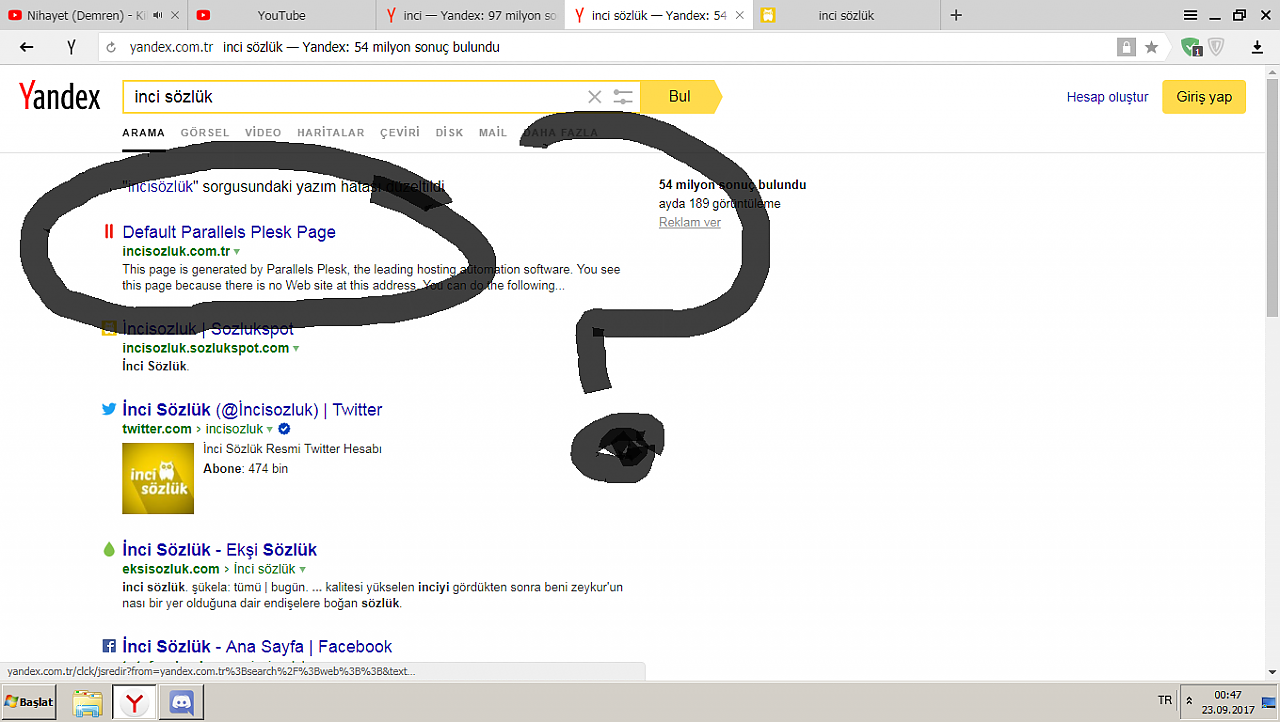1280x722 pixels.
Task: Open the İncisozluk | Sozlukspot result
Action: [x=208, y=329]
